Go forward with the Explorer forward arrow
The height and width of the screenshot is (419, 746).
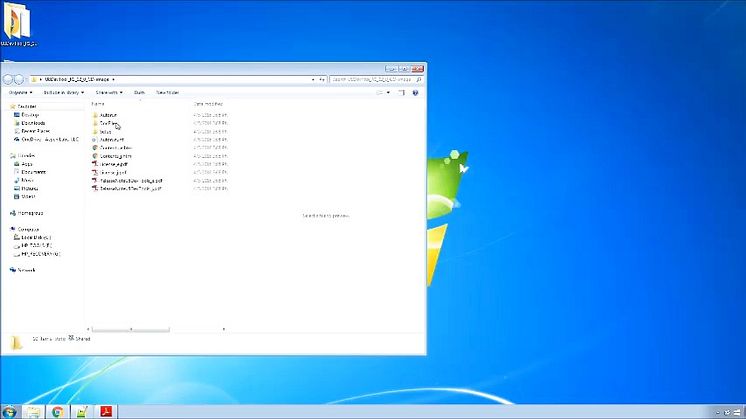tap(19, 79)
